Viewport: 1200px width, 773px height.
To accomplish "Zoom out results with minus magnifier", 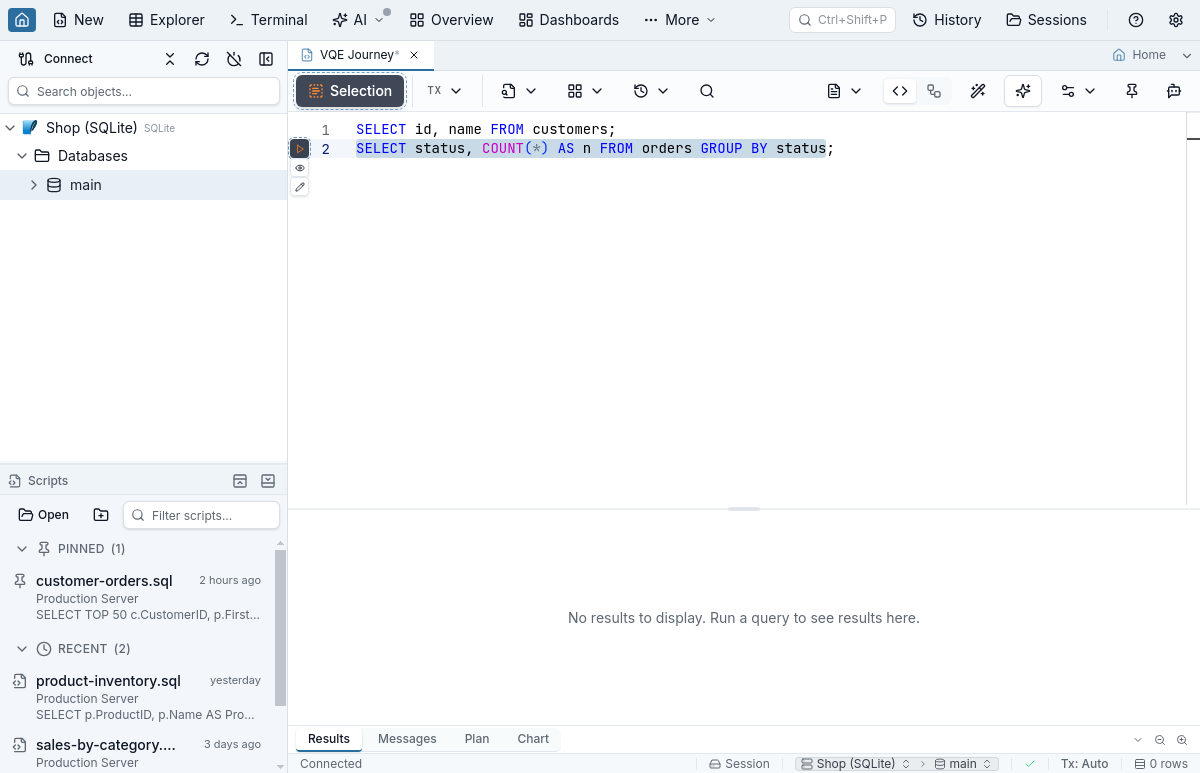I will click(x=1160, y=740).
